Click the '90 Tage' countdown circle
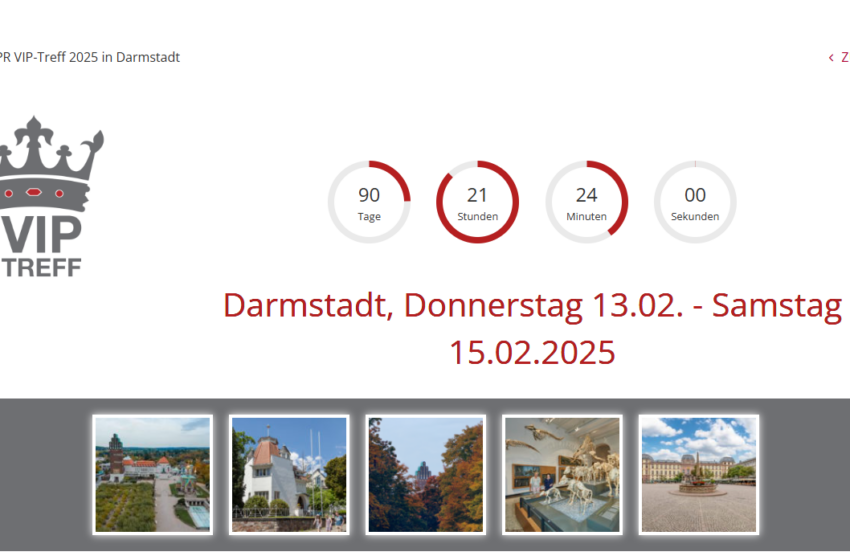Viewport: 850px width, 560px height. click(x=369, y=202)
